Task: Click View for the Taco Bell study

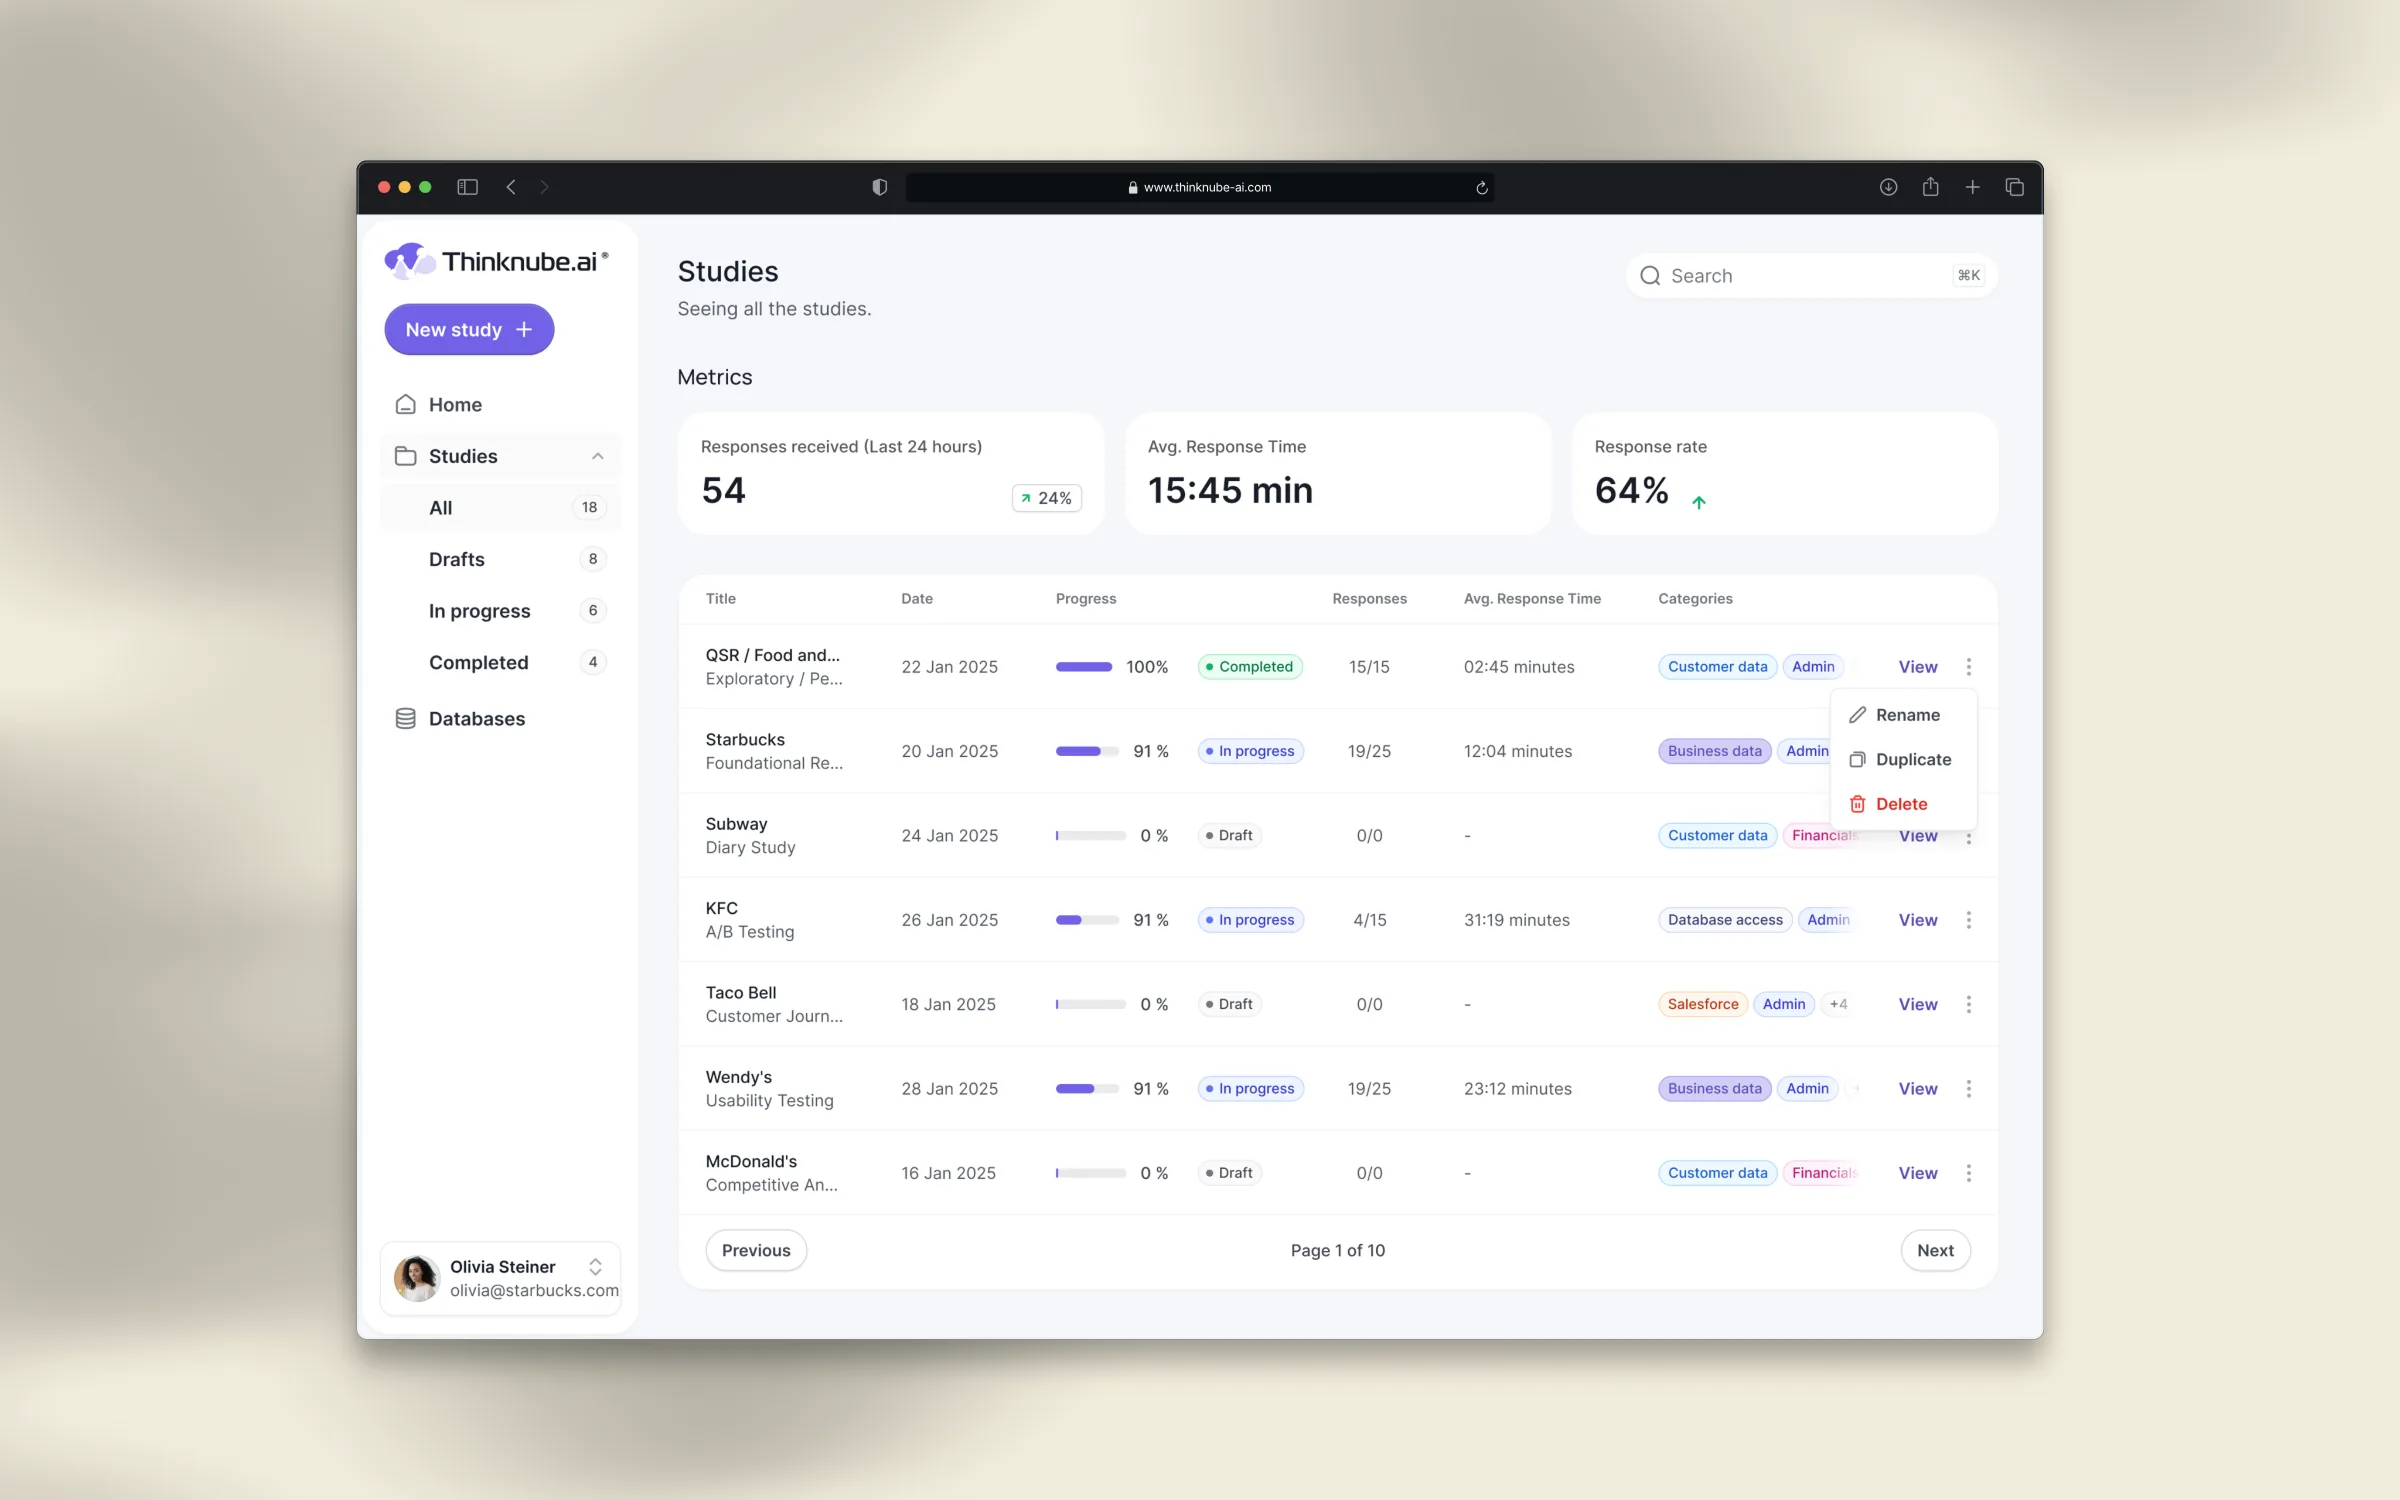Action: [1917, 1004]
